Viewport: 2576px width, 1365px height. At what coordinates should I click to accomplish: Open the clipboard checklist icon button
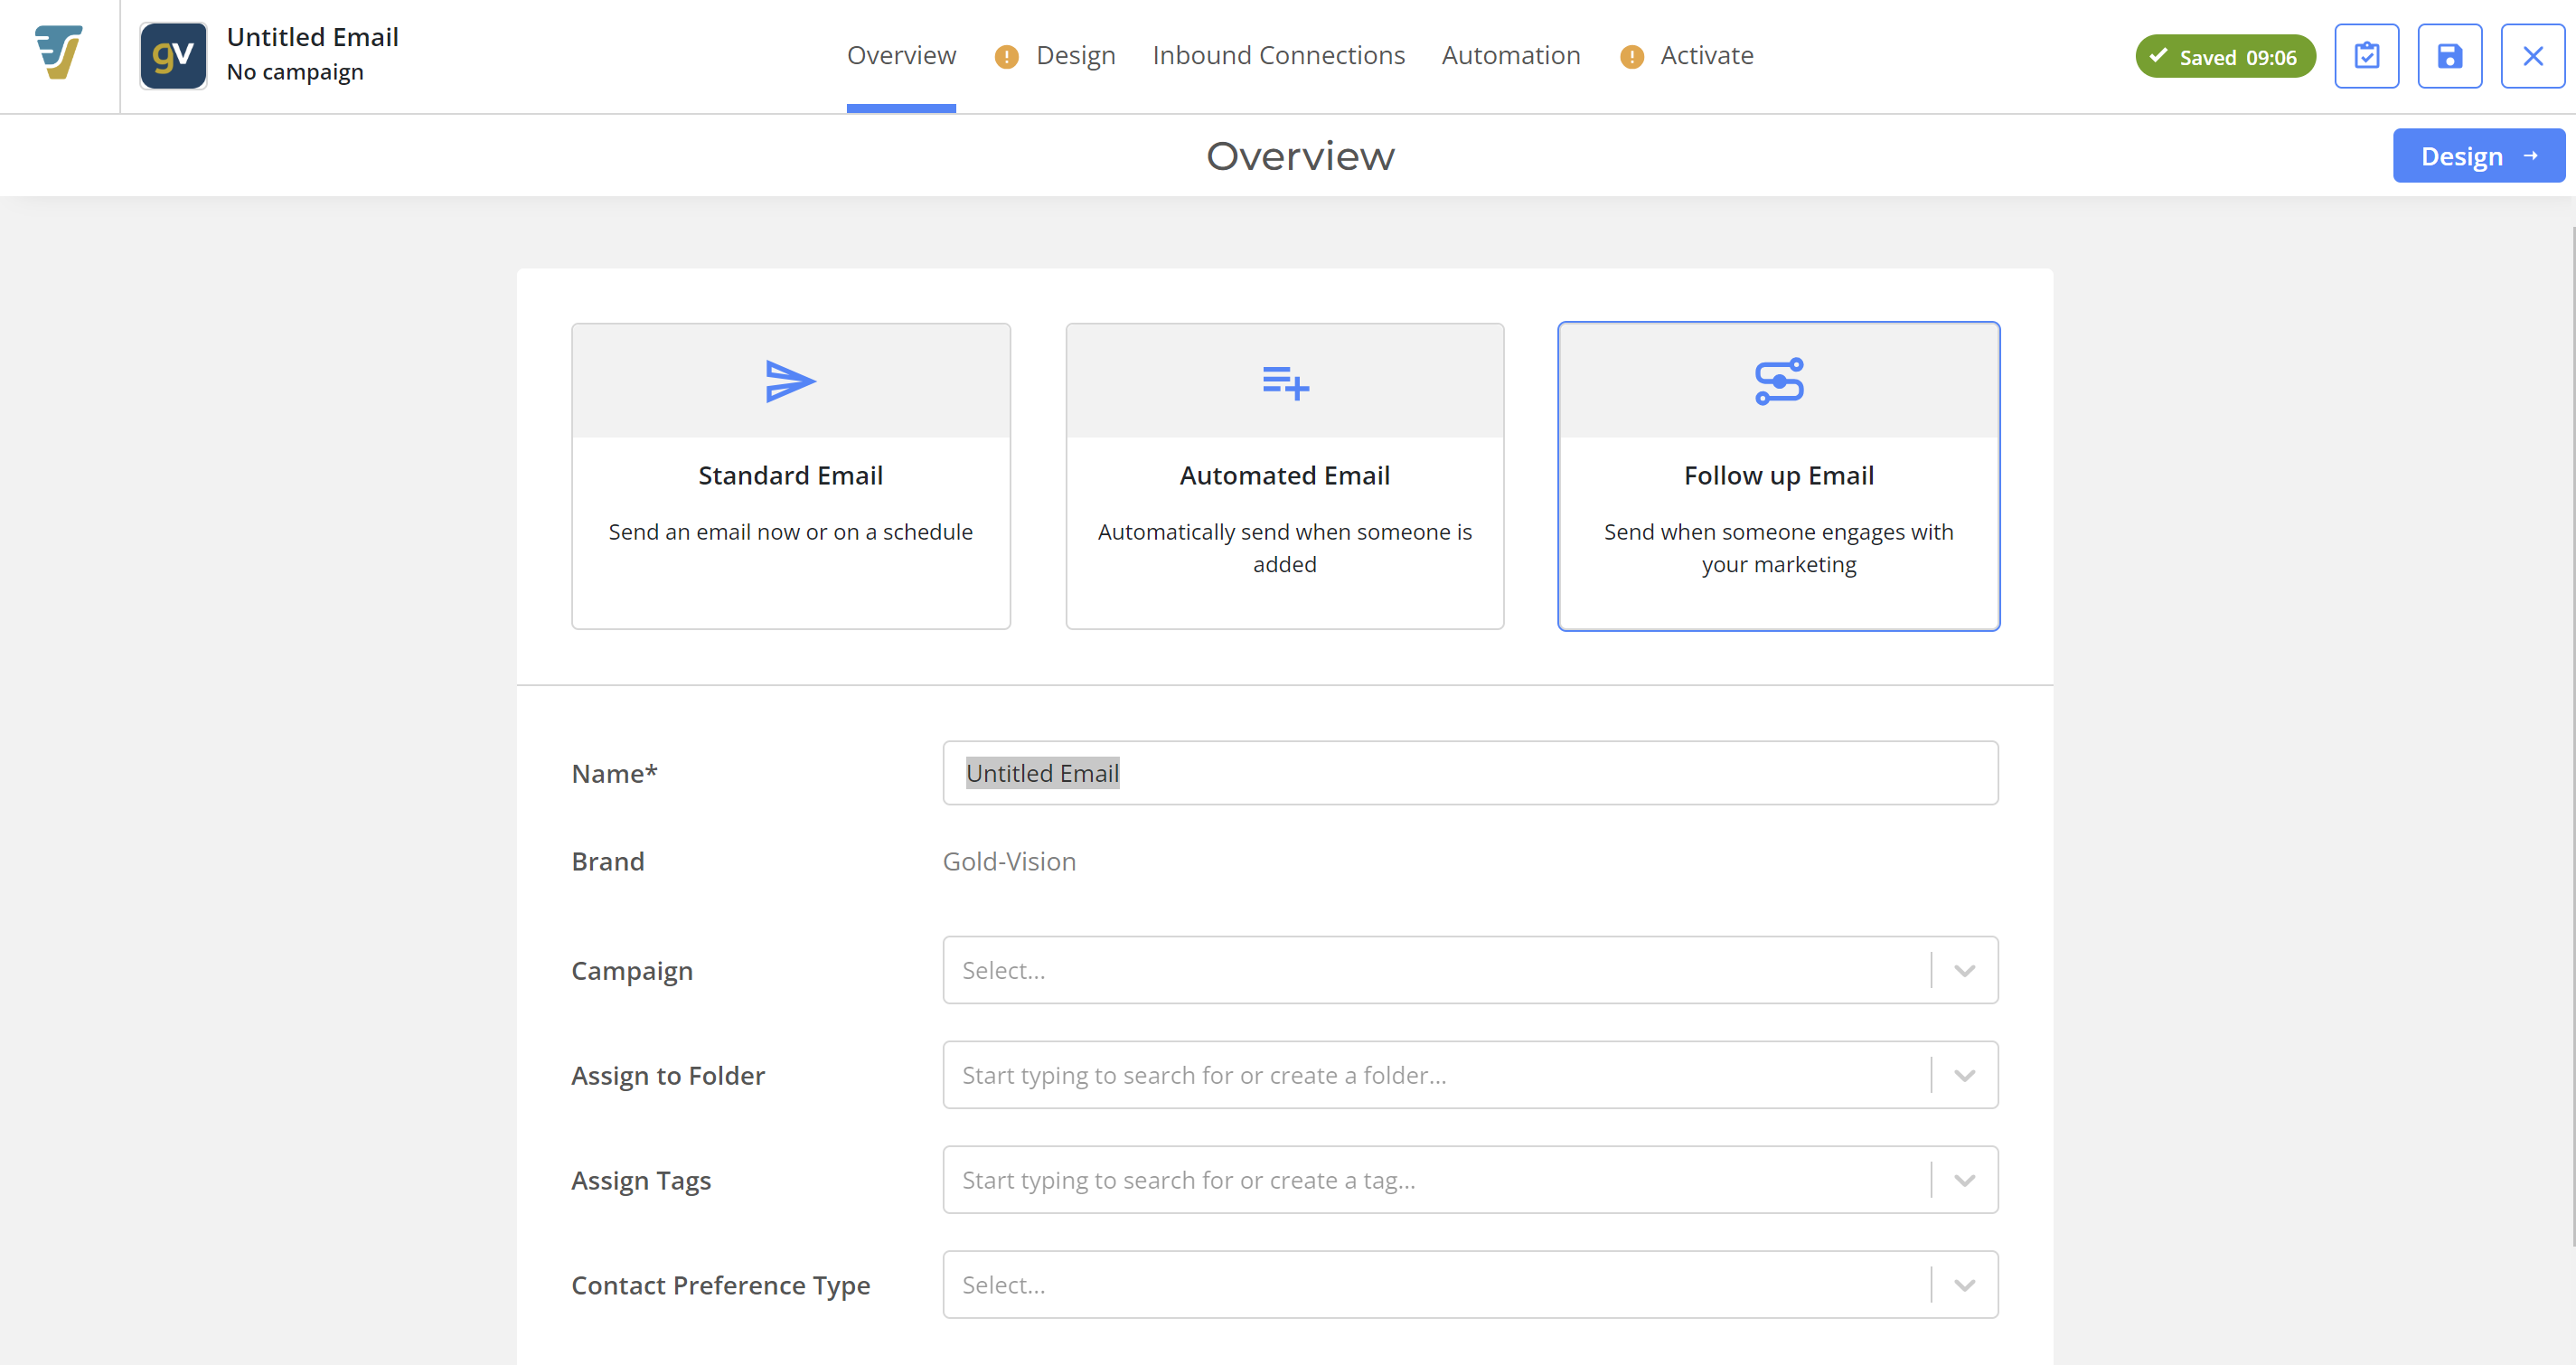pos(2366,56)
